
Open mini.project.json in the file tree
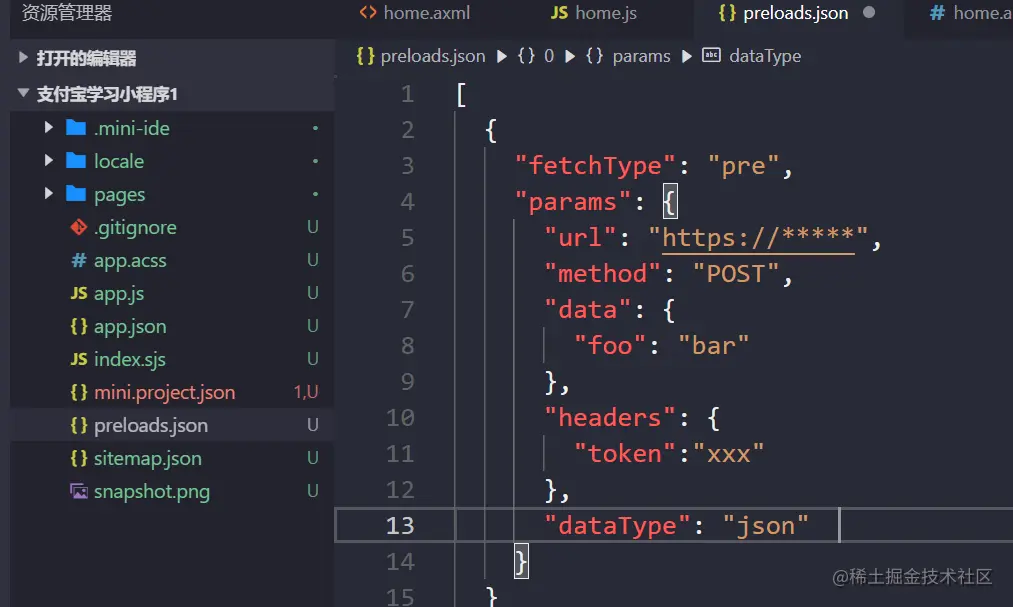point(164,392)
